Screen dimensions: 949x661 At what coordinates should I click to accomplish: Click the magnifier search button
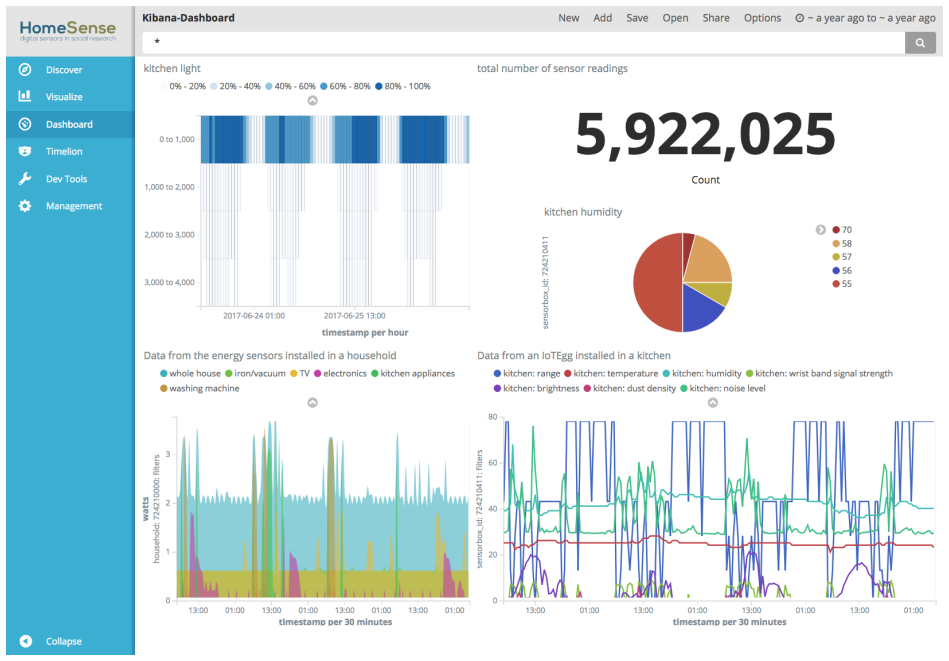click(920, 43)
